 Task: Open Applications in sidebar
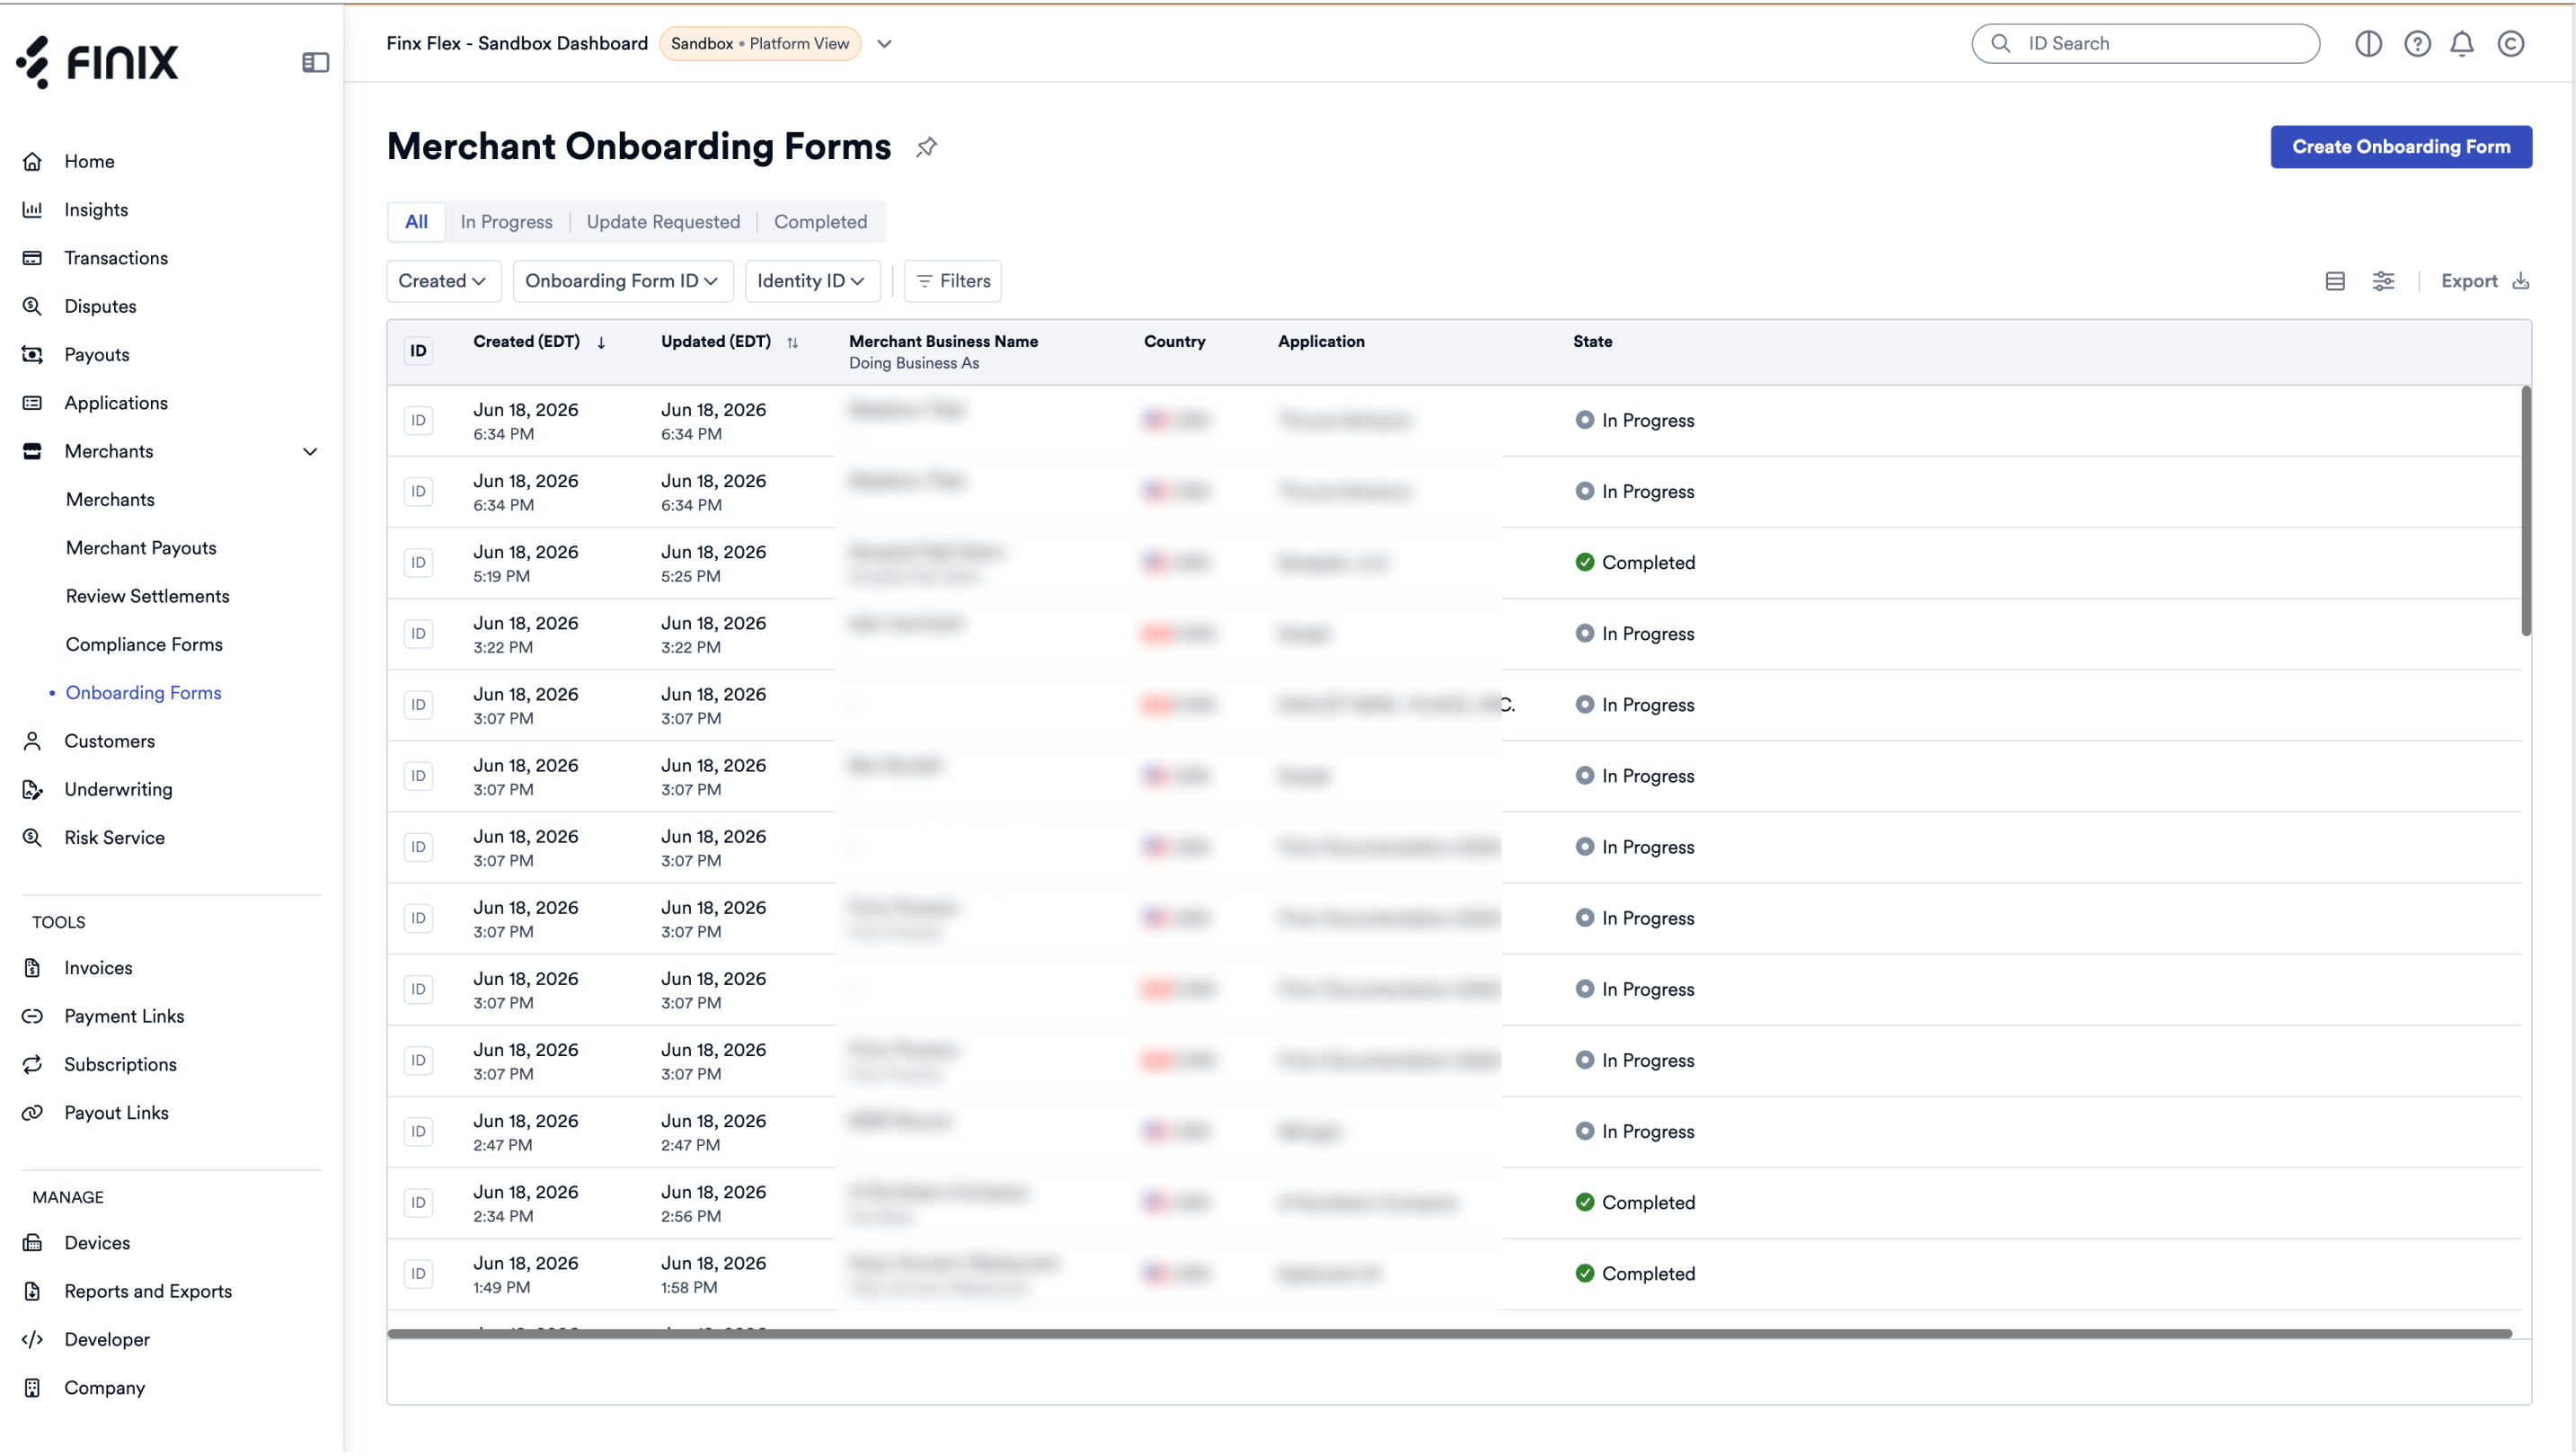pos(116,403)
